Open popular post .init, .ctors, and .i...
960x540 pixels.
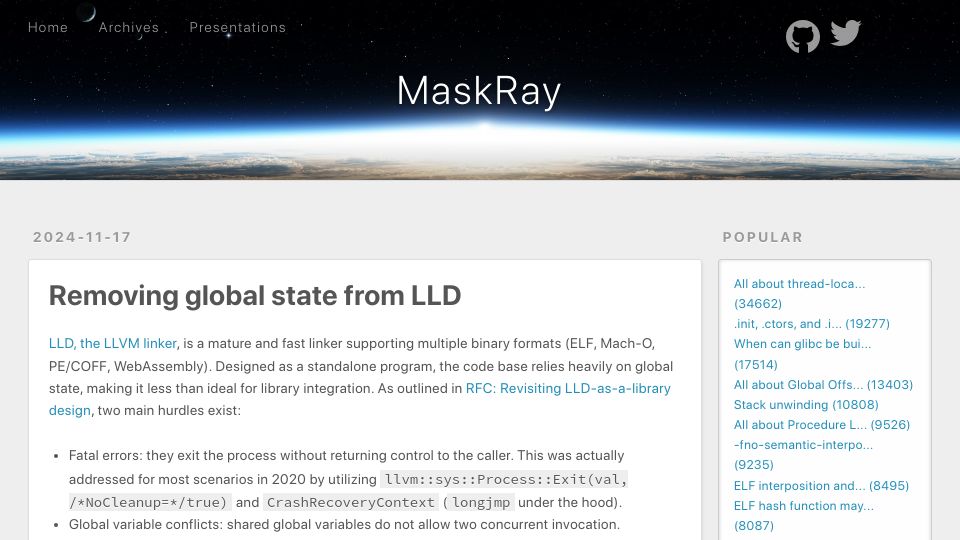[x=811, y=323]
